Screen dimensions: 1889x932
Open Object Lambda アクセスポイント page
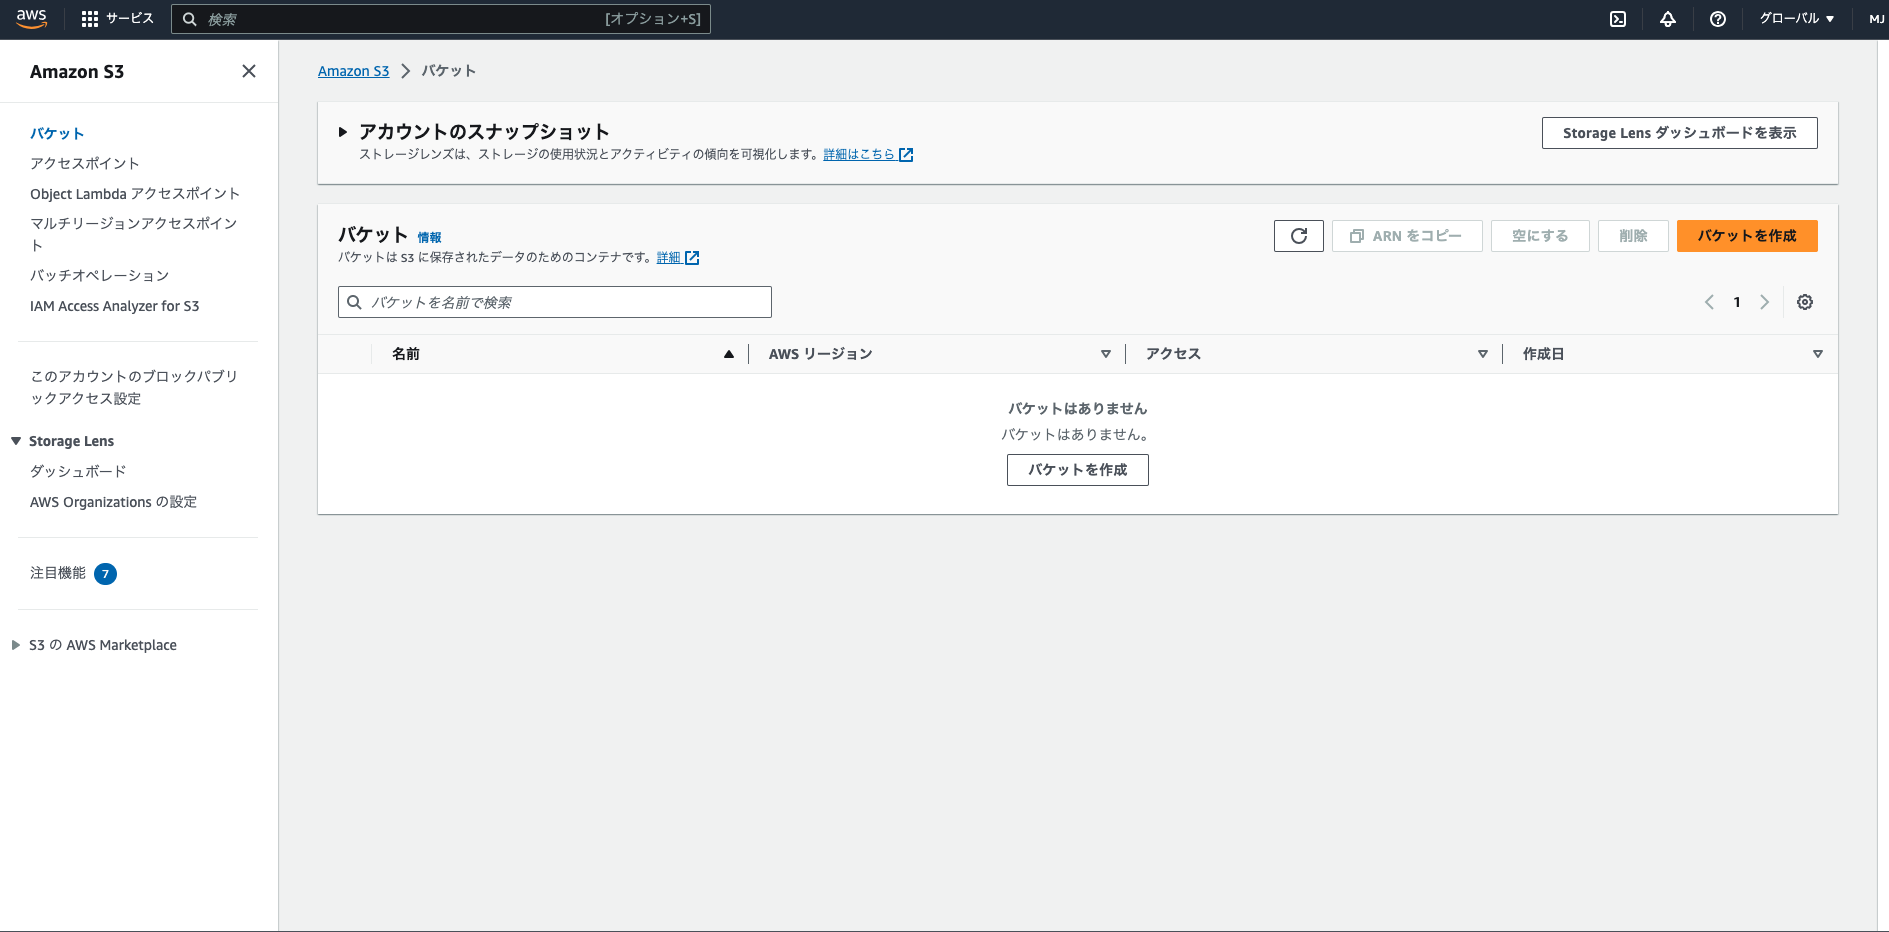coord(135,194)
